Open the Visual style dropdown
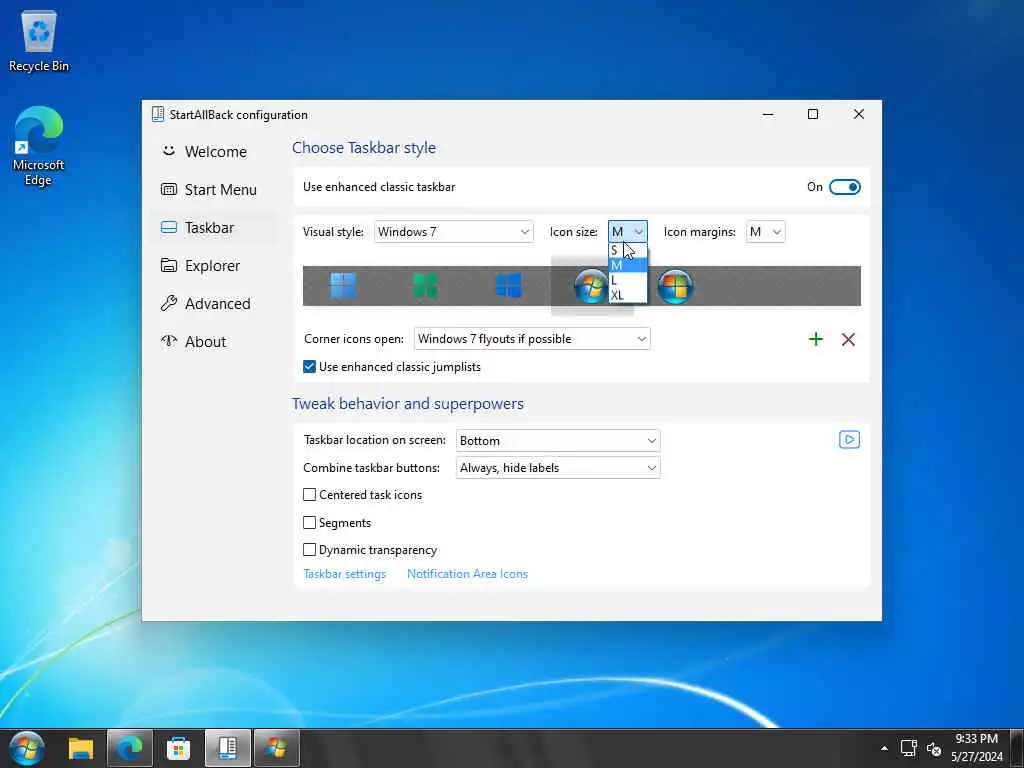Image resolution: width=1024 pixels, height=768 pixels. pos(453,232)
